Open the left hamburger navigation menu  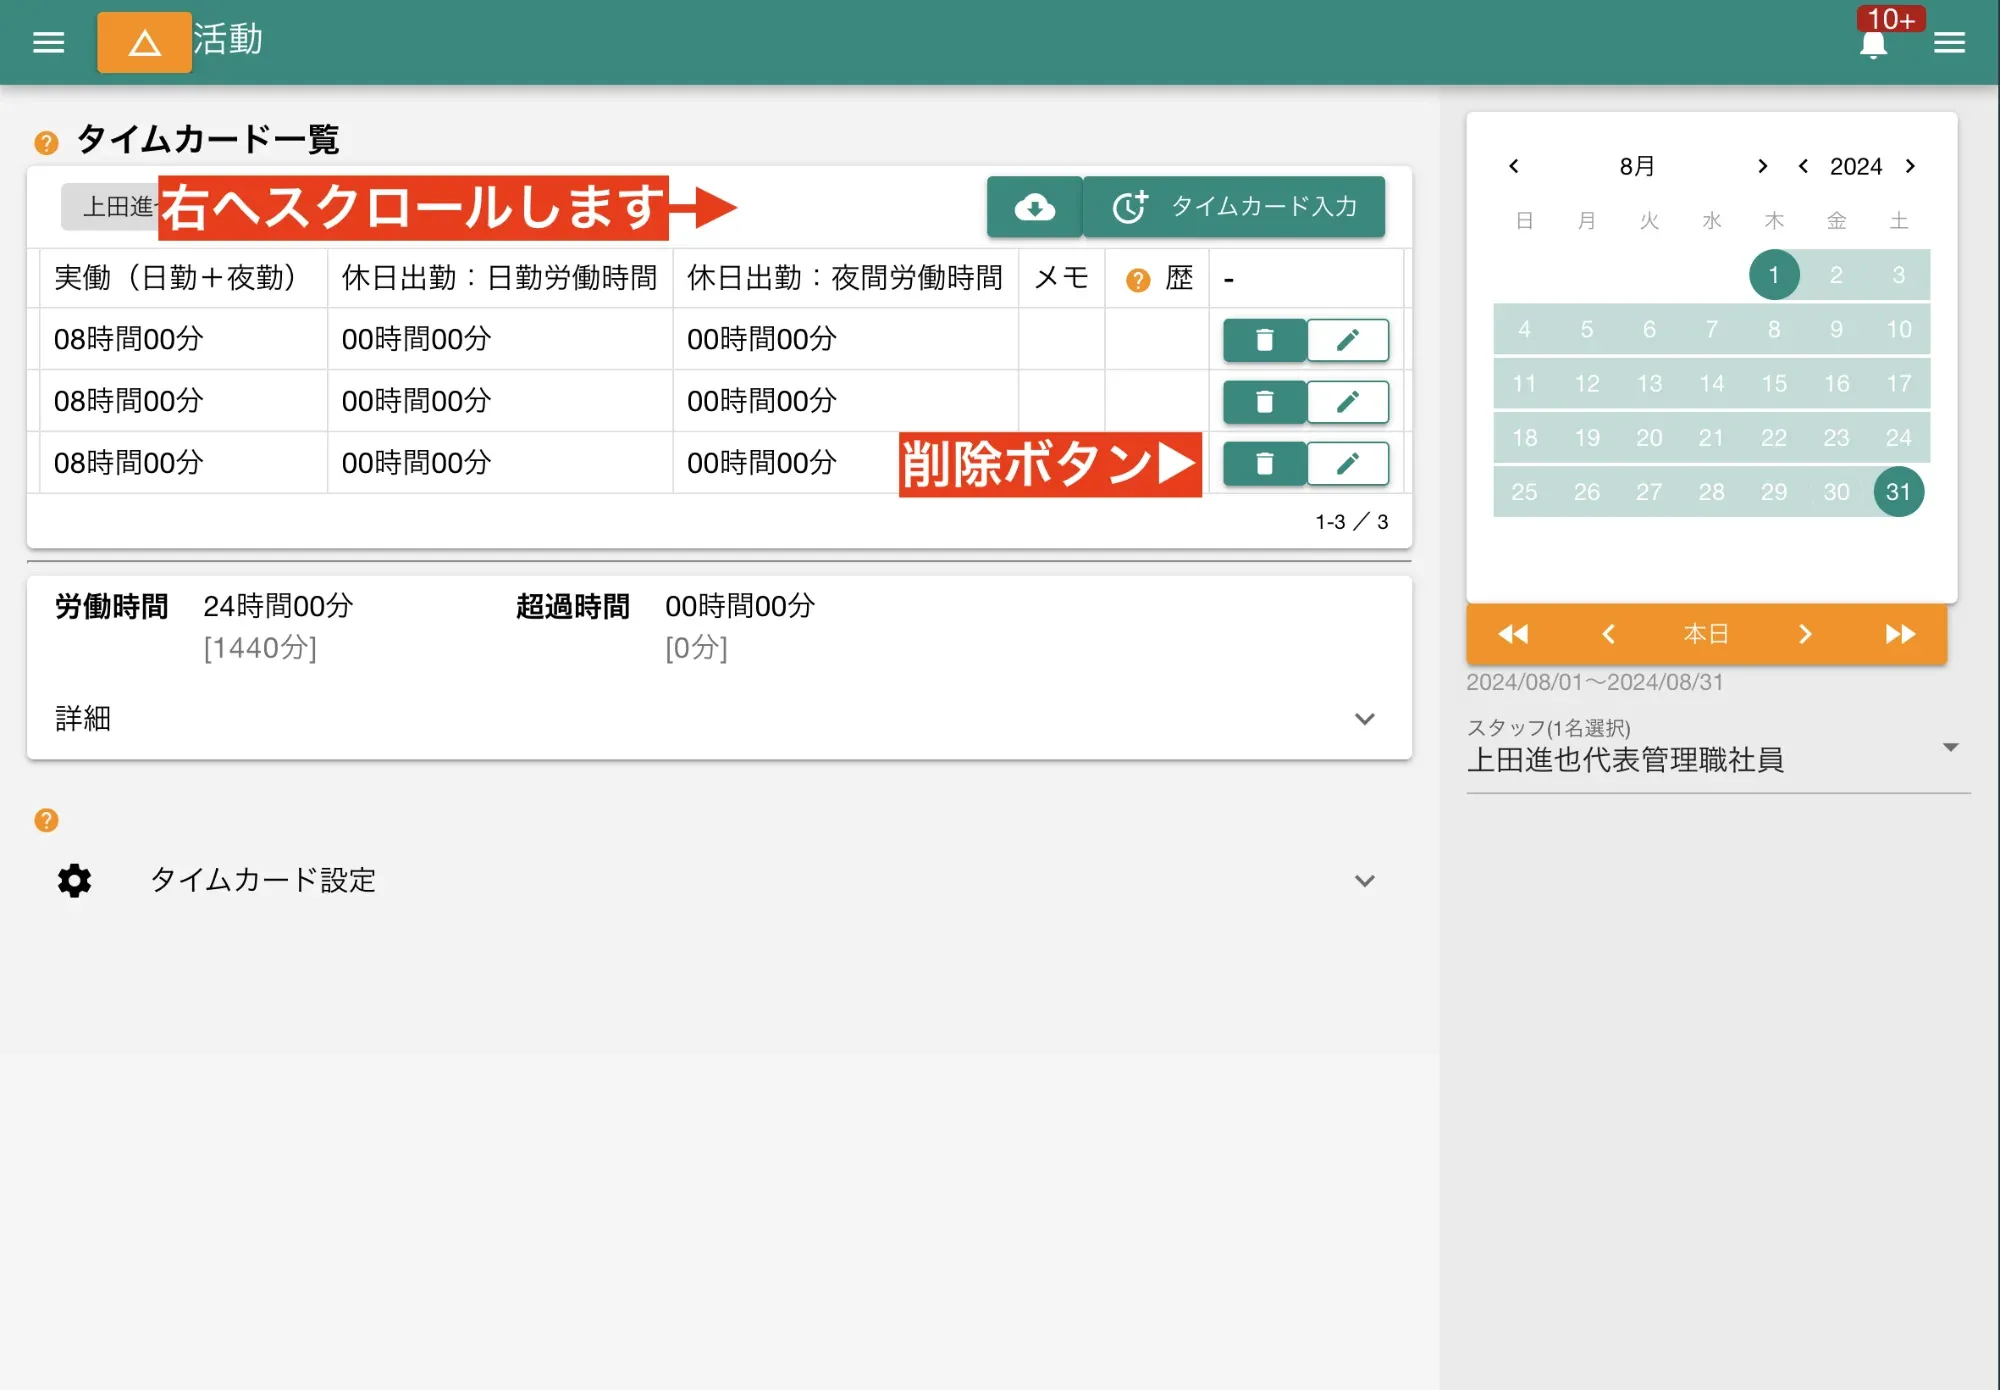(x=47, y=41)
